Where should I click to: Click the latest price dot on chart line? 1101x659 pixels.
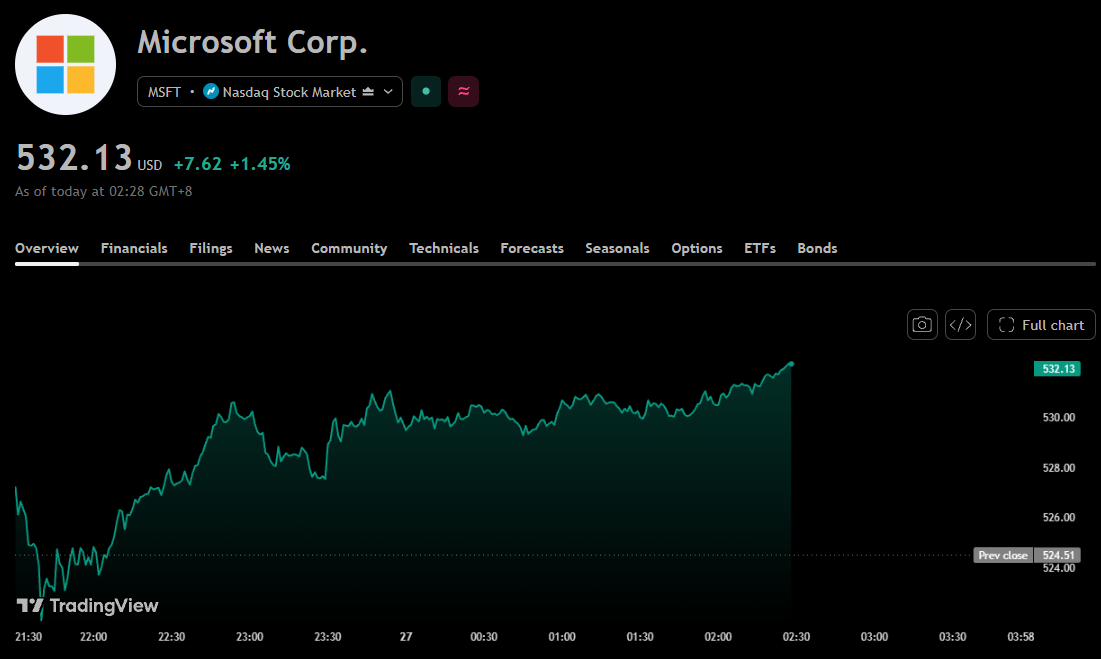coord(791,364)
